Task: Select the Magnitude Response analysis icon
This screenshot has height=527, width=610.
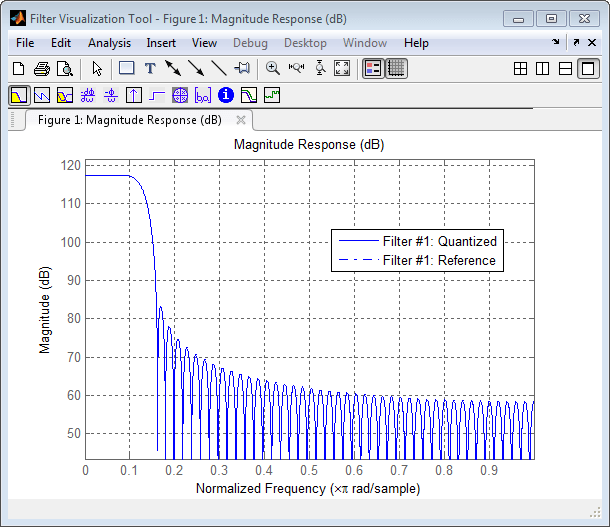Action: tap(19, 96)
